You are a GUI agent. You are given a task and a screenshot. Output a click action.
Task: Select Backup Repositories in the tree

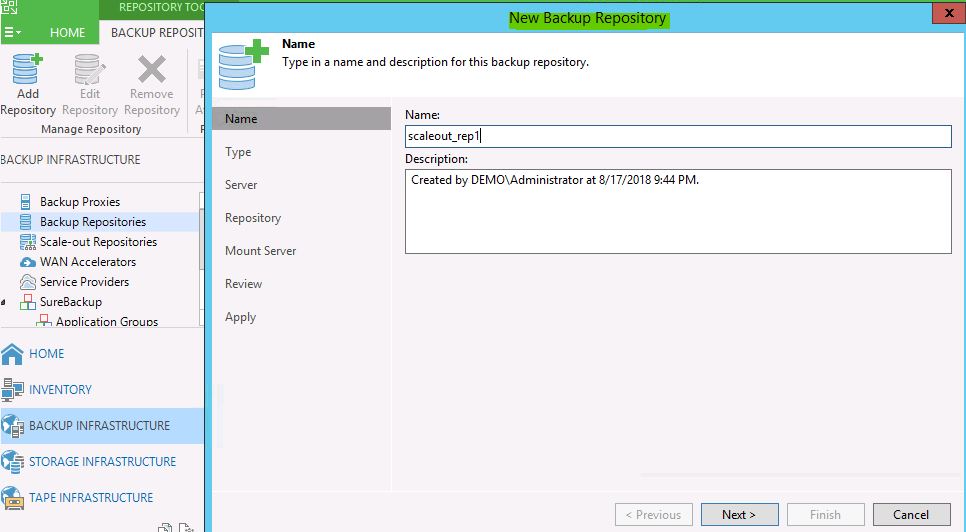(x=93, y=222)
